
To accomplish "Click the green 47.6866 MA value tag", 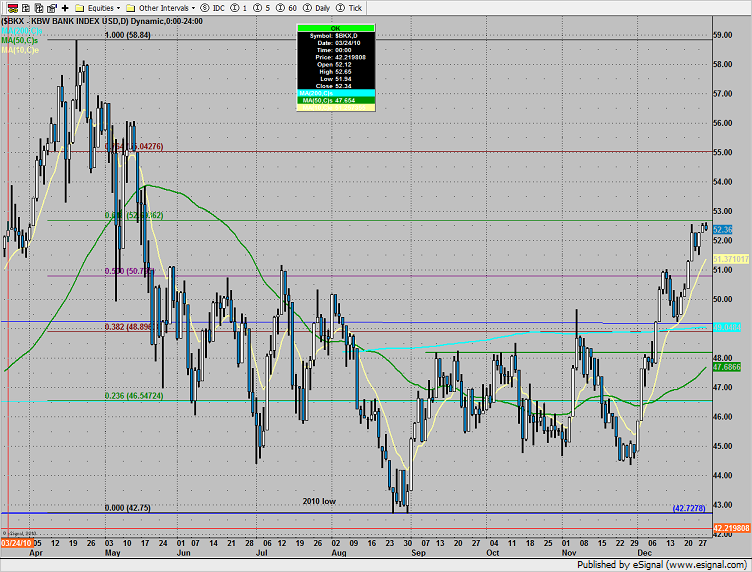I will pyautogui.click(x=727, y=367).
